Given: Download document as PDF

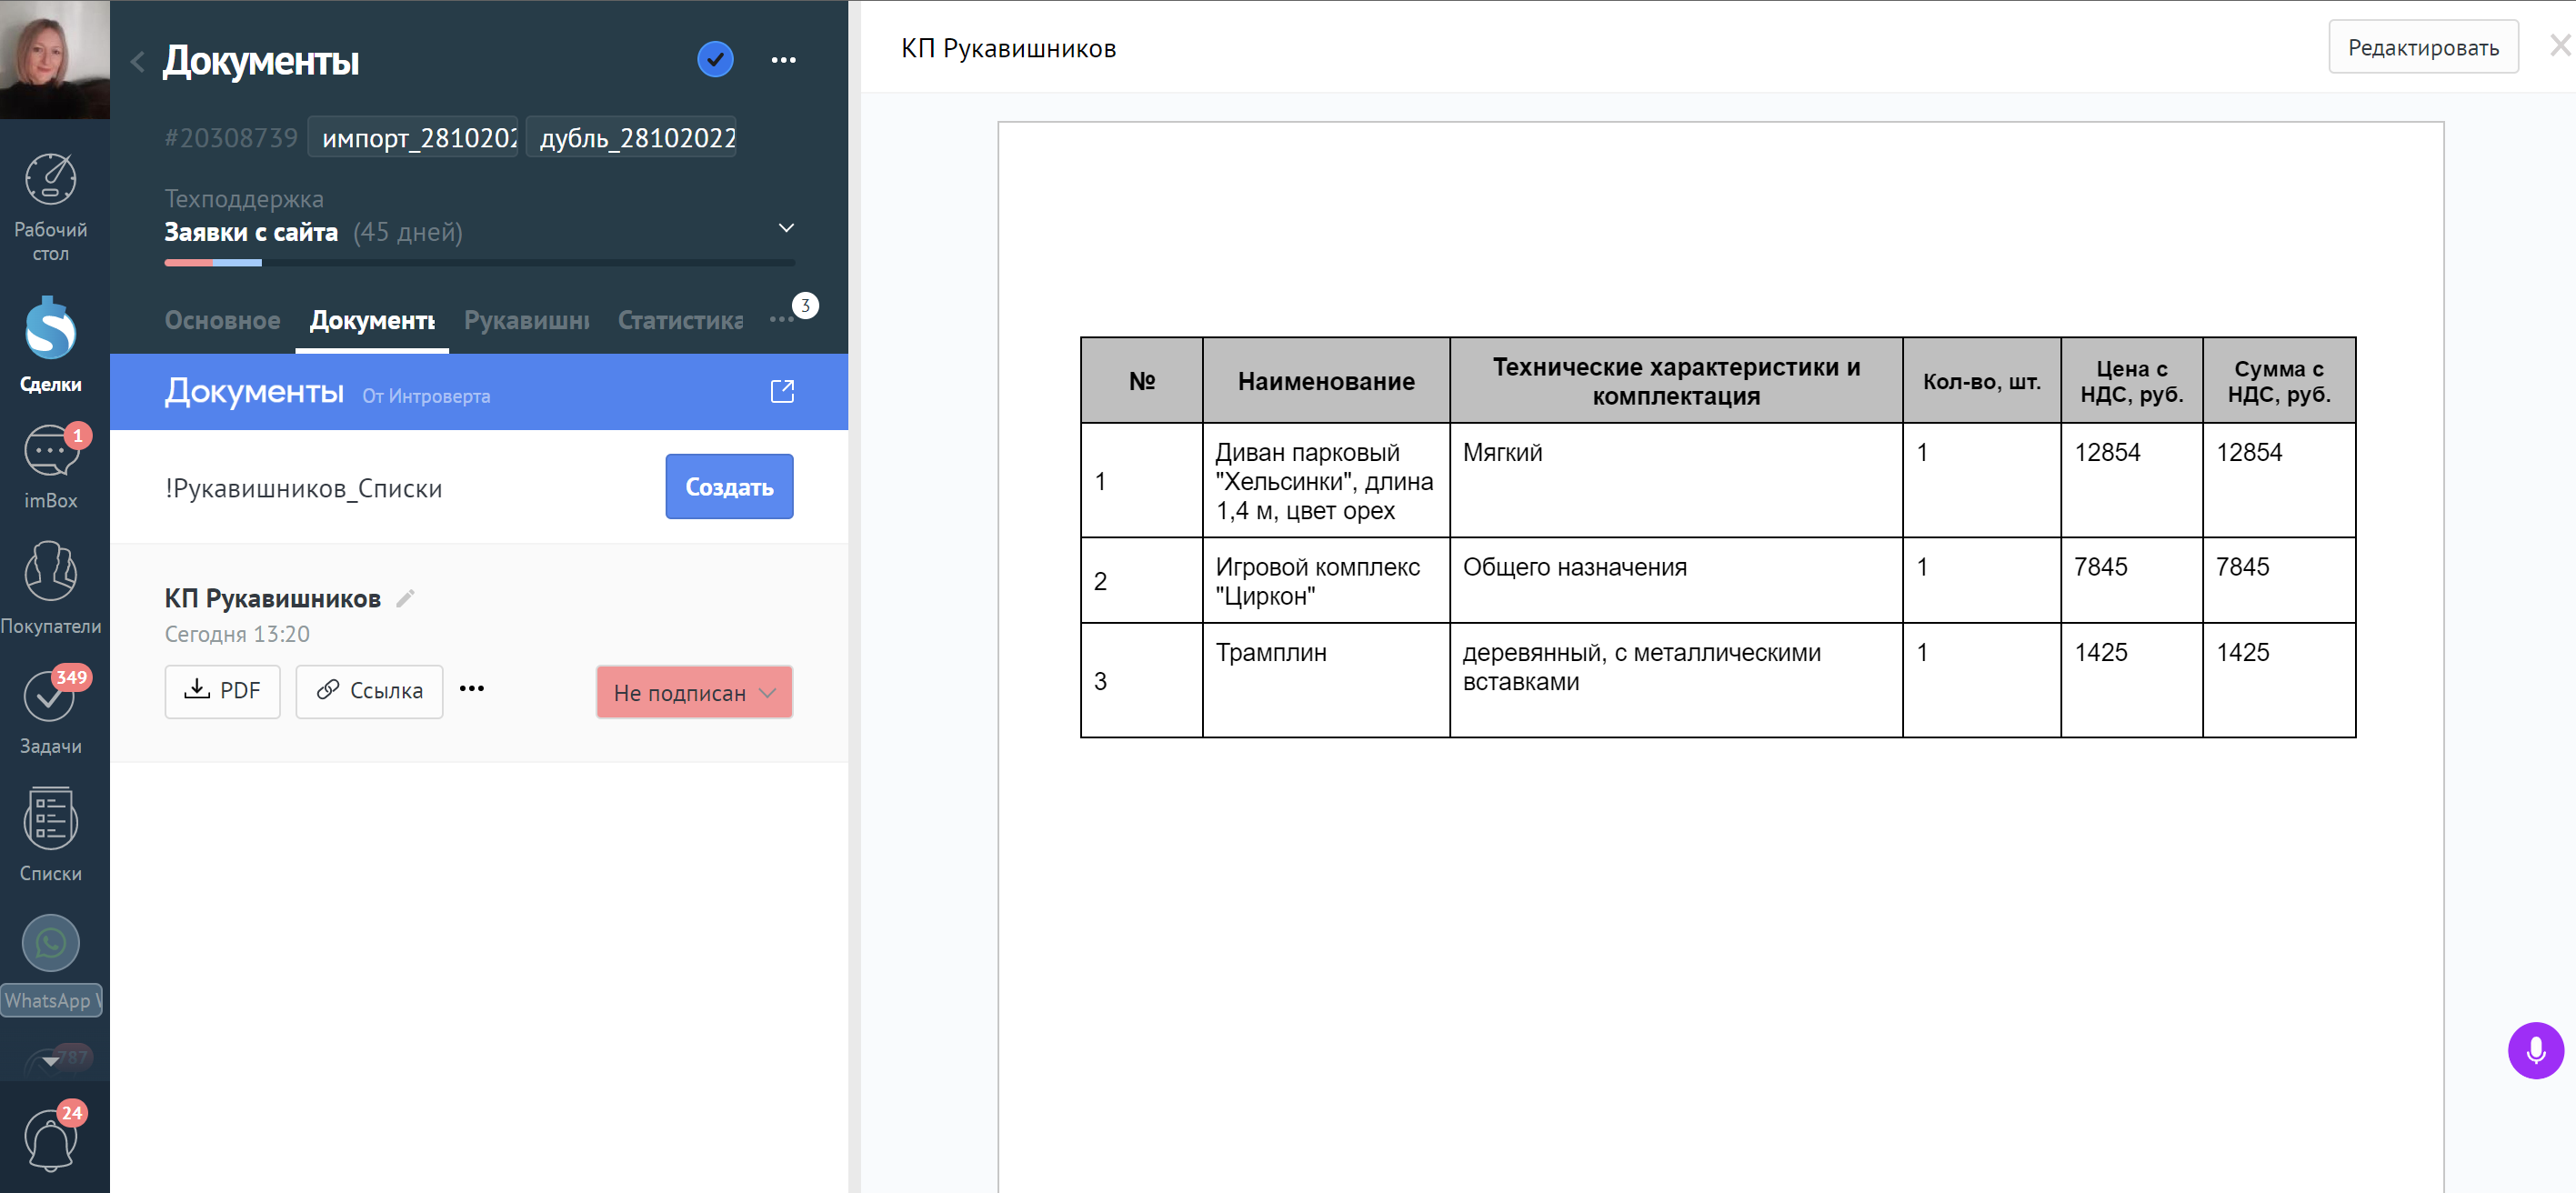Looking at the screenshot, I should click(222, 691).
